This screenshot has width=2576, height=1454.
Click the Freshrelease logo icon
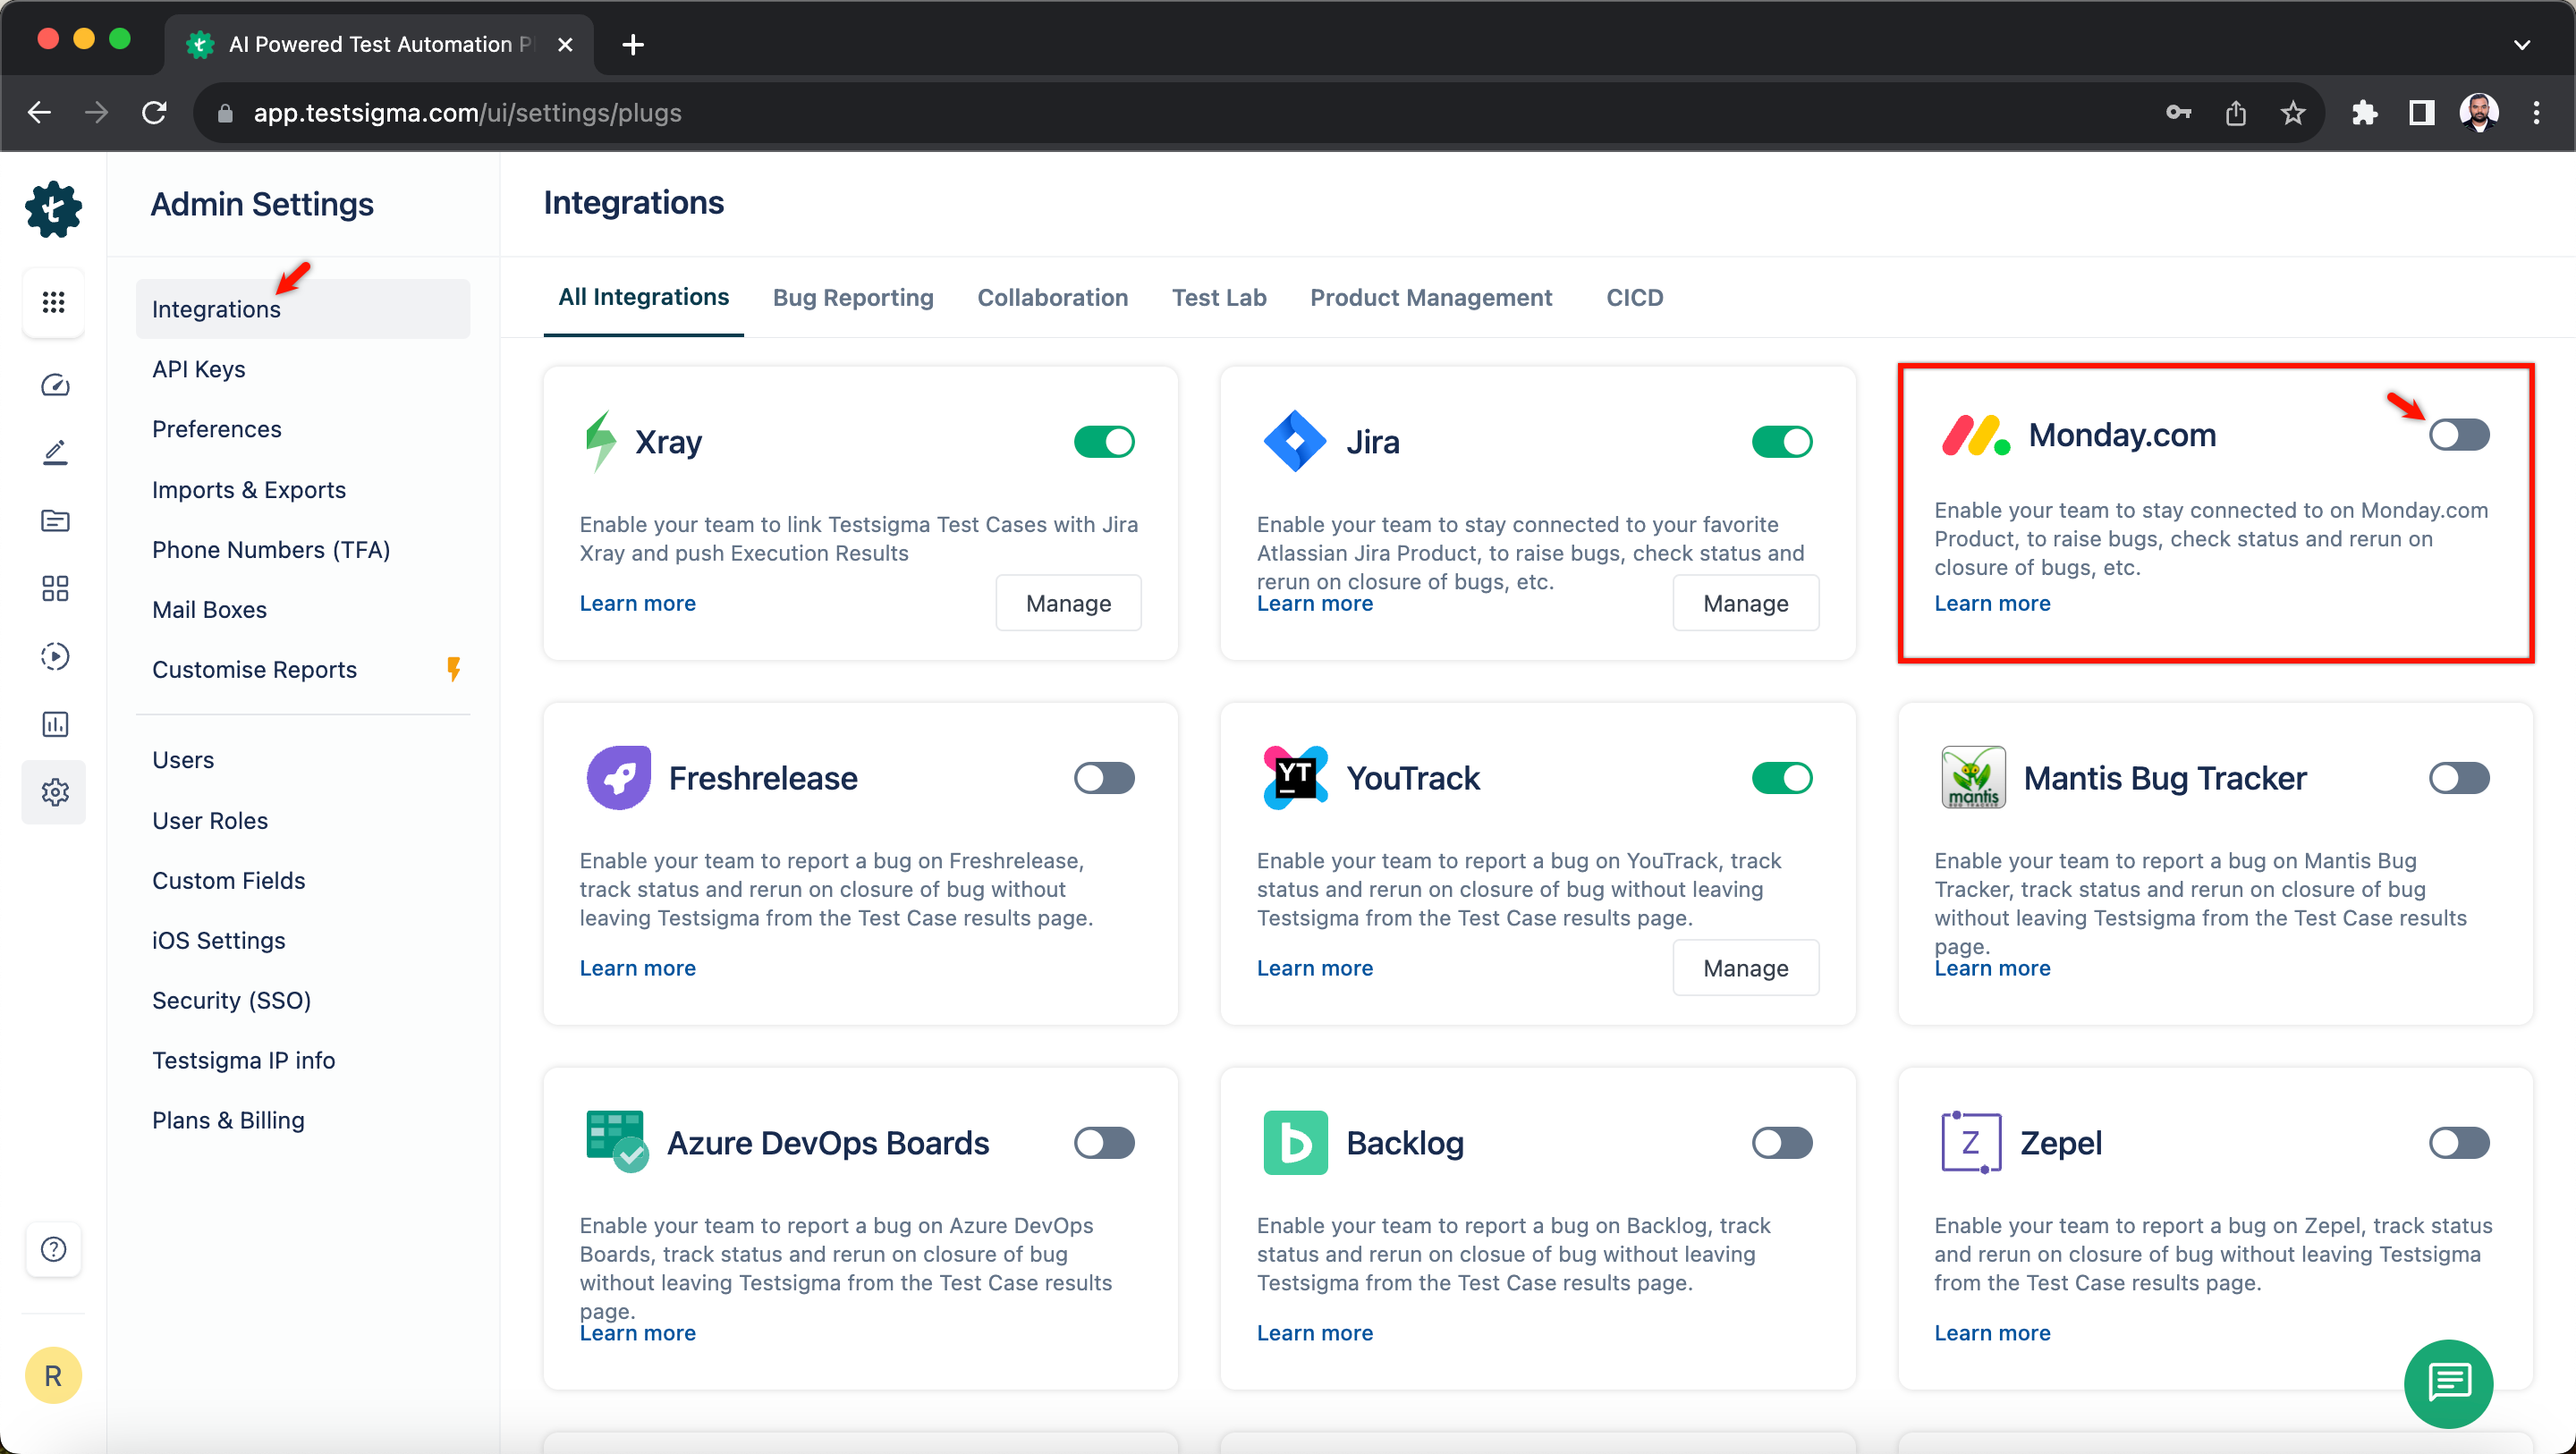click(x=618, y=777)
